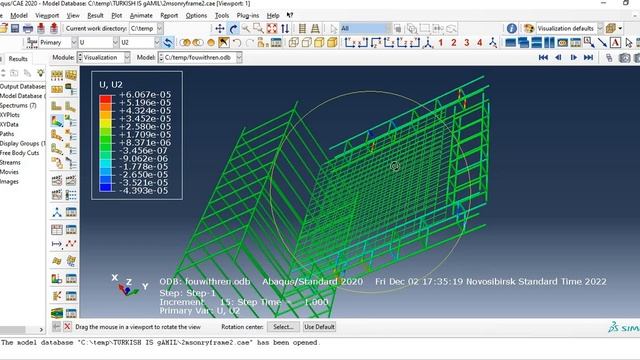This screenshot has height=360, width=640.
Task: Activate the Rotate View tool
Action: click(x=233, y=29)
